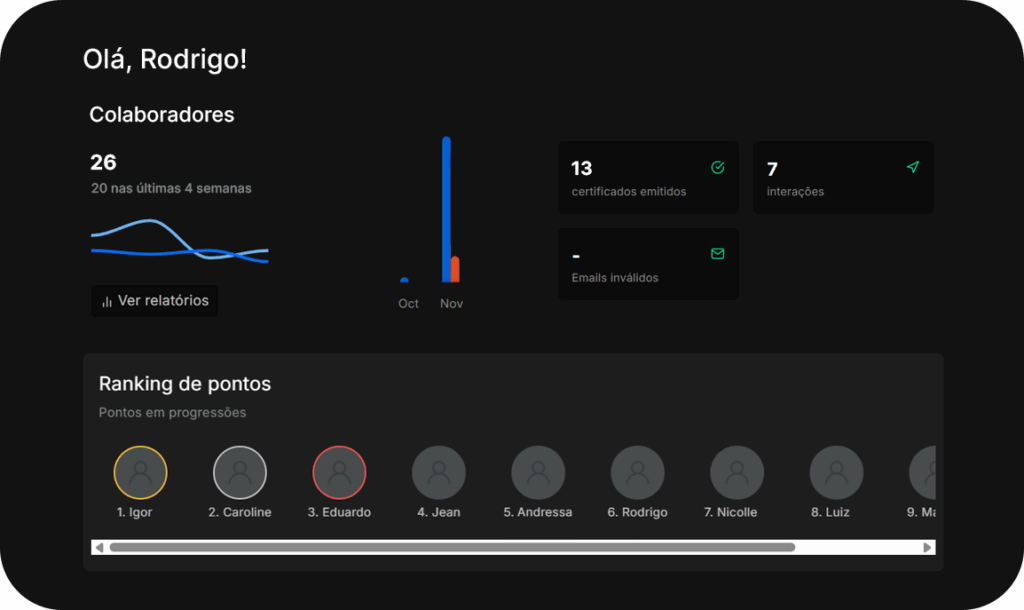The height and width of the screenshot is (610, 1024).
Task: Select Andressa's avatar in ranking
Action: tap(538, 473)
